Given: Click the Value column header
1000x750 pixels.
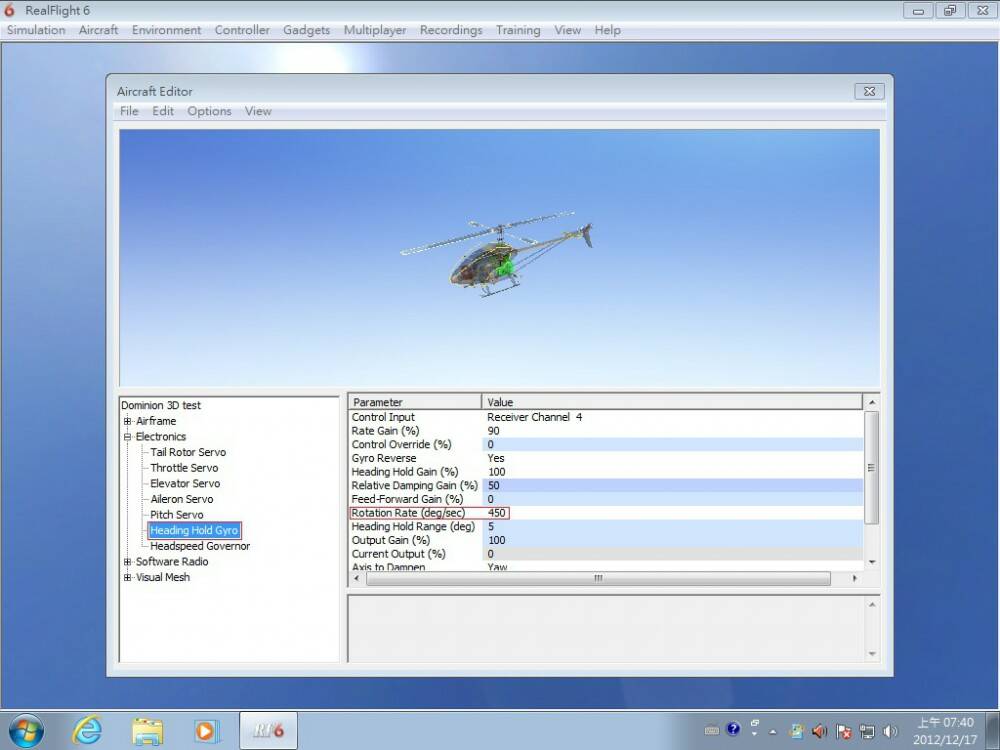Looking at the screenshot, I should (x=672, y=402).
